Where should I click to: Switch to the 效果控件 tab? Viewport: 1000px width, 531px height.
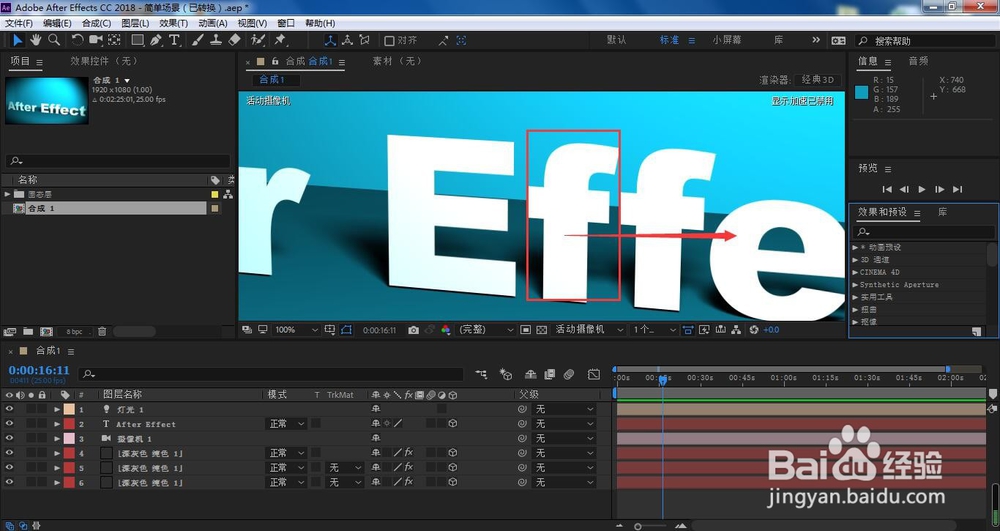click(103, 61)
